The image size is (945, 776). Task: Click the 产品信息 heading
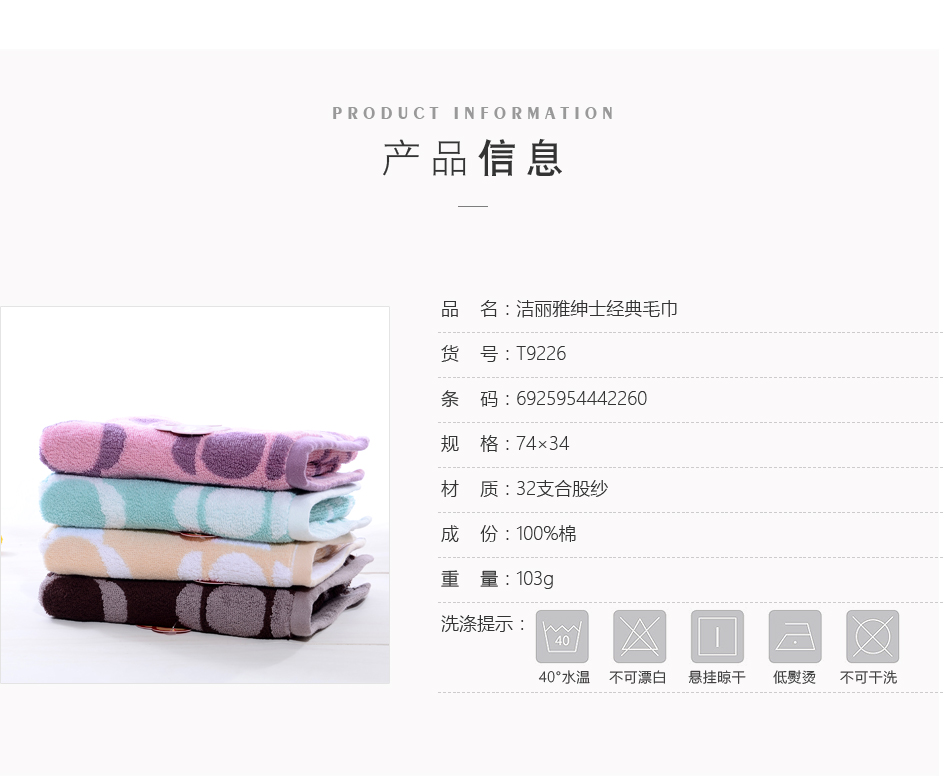pos(473,158)
